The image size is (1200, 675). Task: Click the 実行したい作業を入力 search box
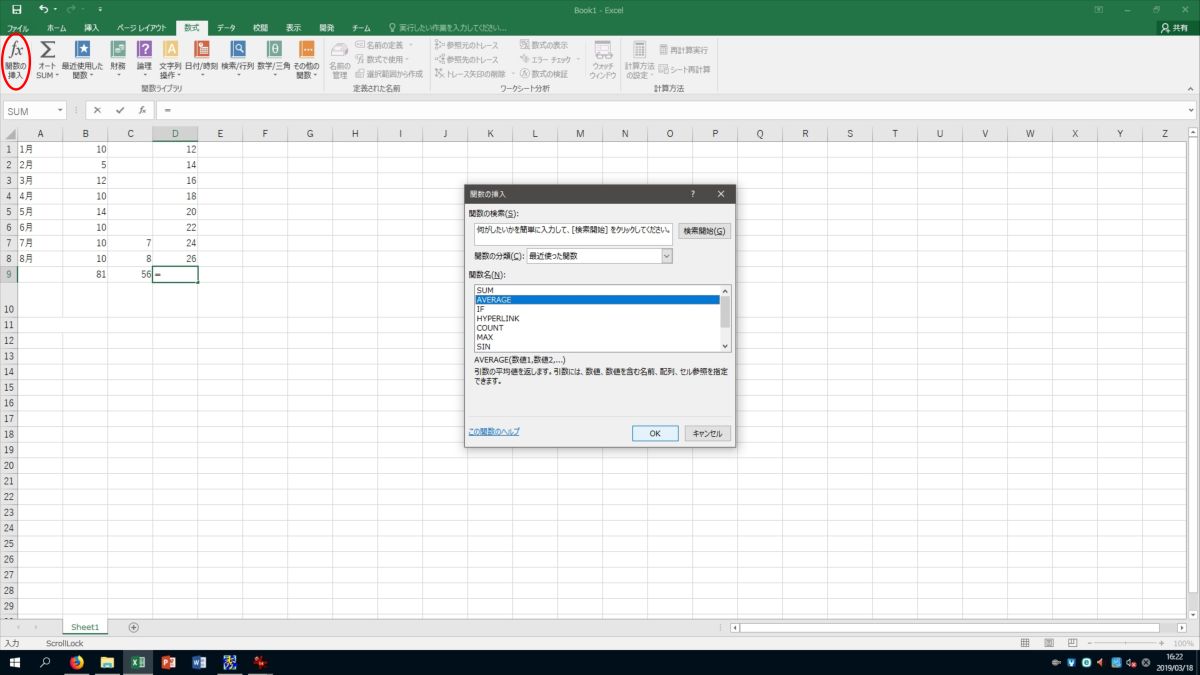[446, 28]
